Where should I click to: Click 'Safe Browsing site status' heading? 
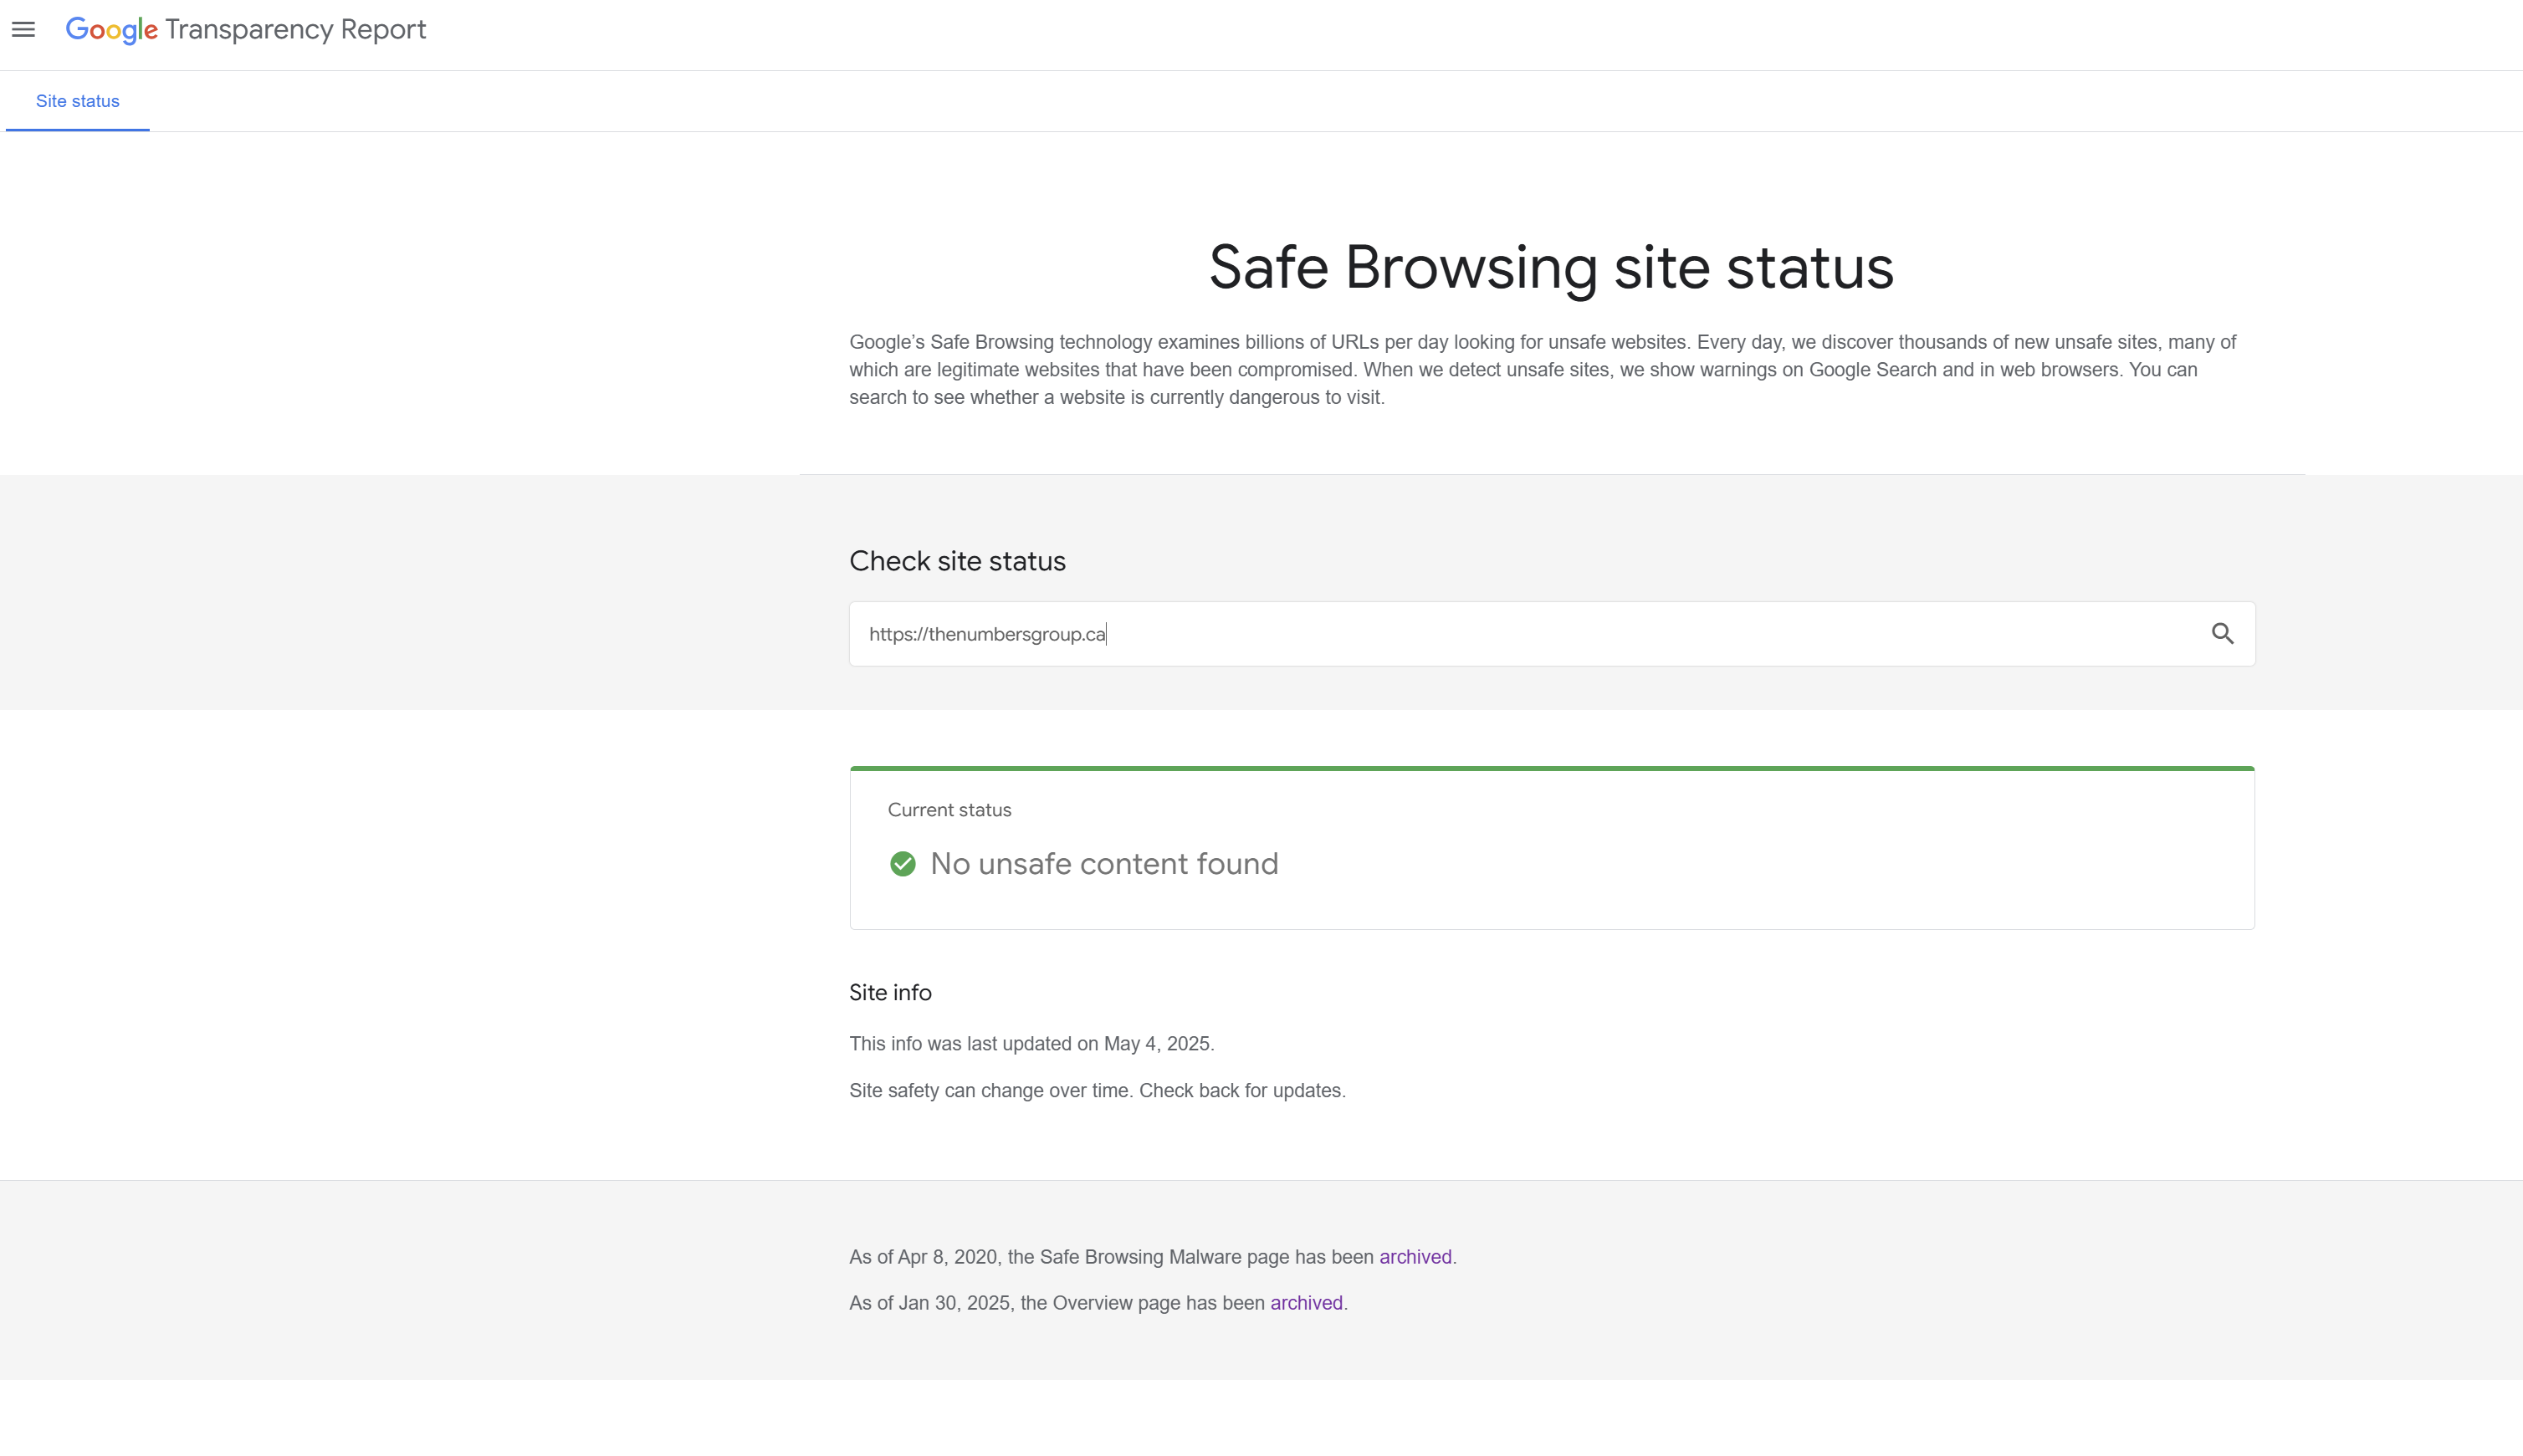1551,268
